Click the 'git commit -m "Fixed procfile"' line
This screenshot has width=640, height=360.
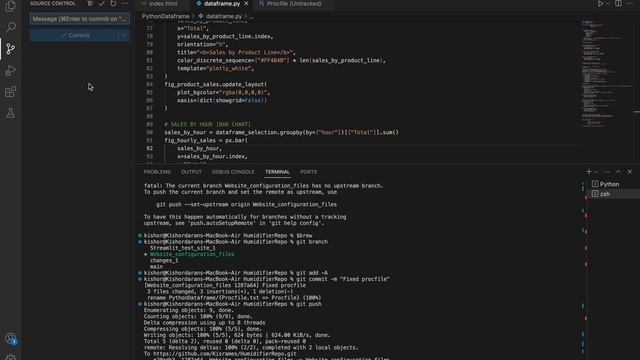coord(267,279)
